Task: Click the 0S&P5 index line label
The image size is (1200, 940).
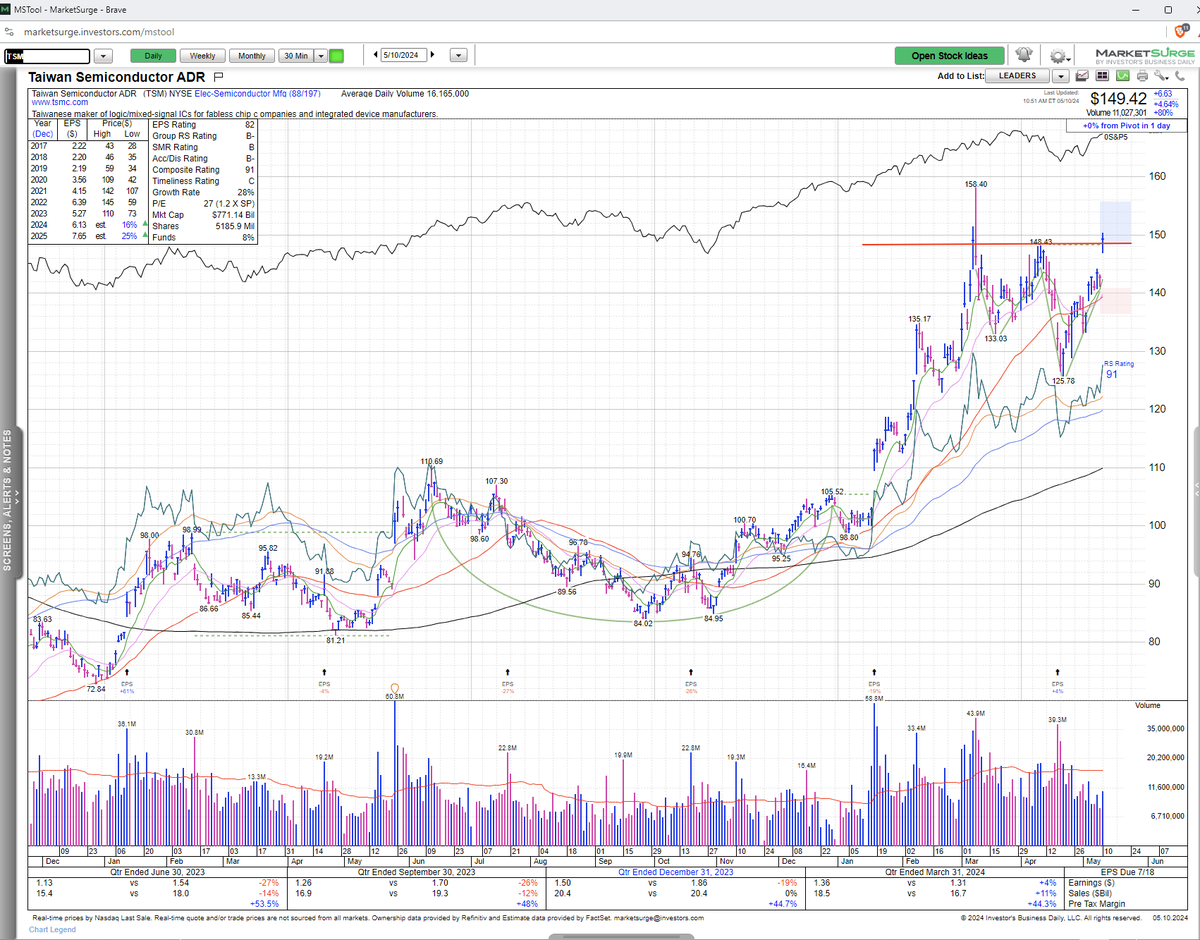Action: [x=1117, y=136]
